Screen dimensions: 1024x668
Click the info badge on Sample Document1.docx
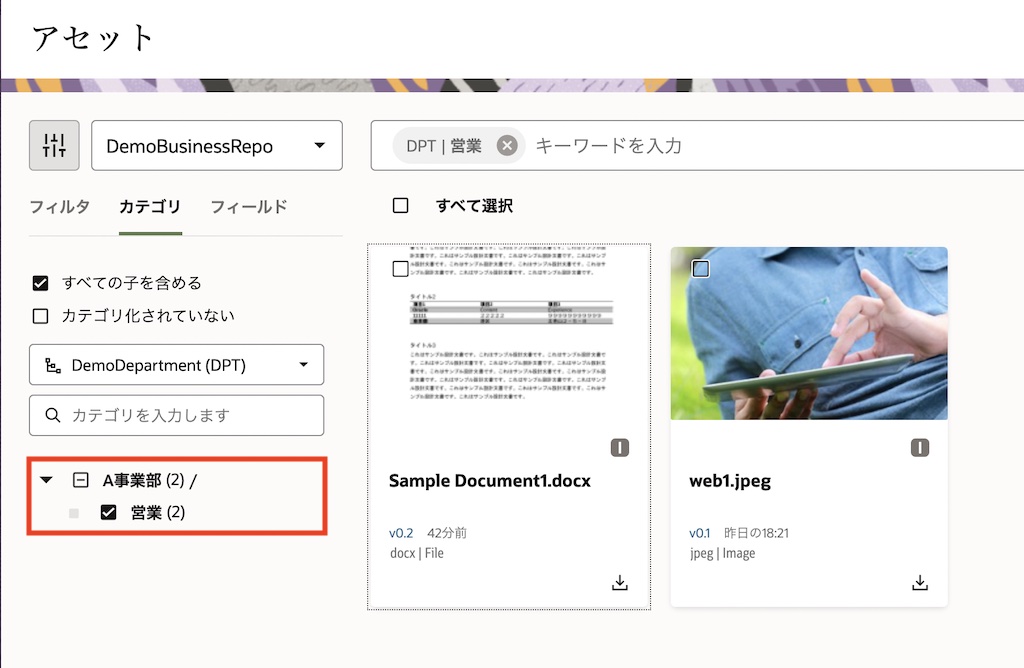tap(619, 448)
